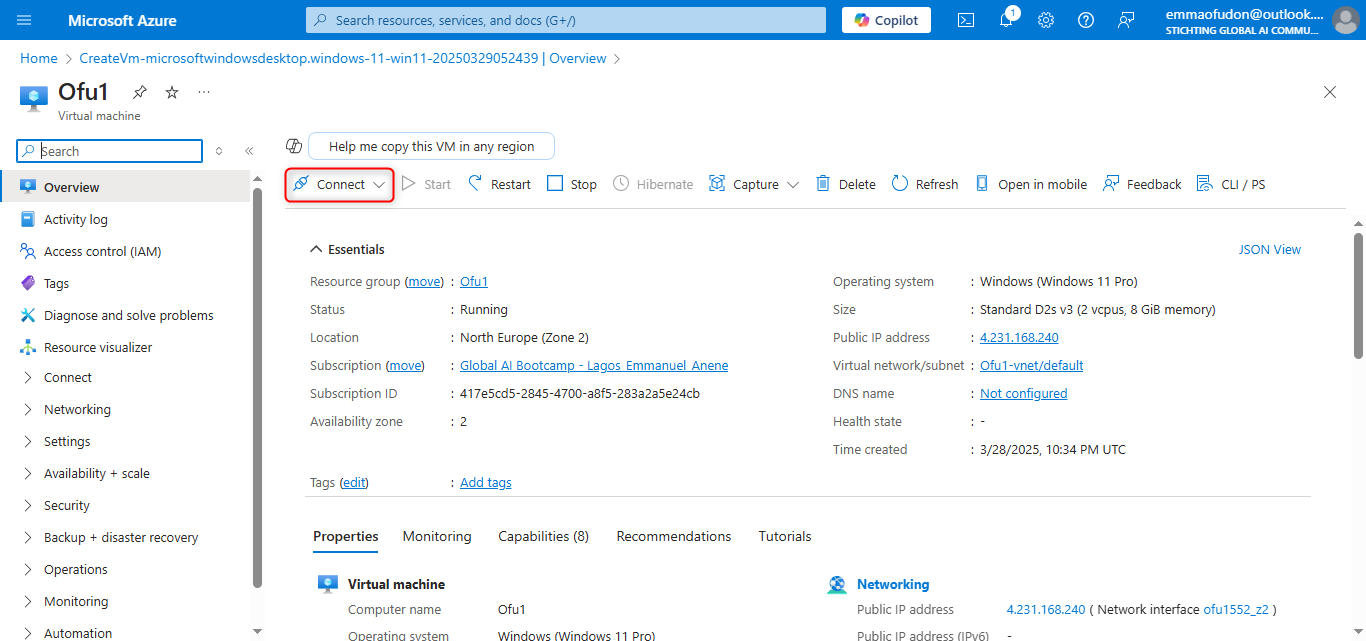Click the account avatar picture
The height and width of the screenshot is (641, 1366).
pos(1346,20)
